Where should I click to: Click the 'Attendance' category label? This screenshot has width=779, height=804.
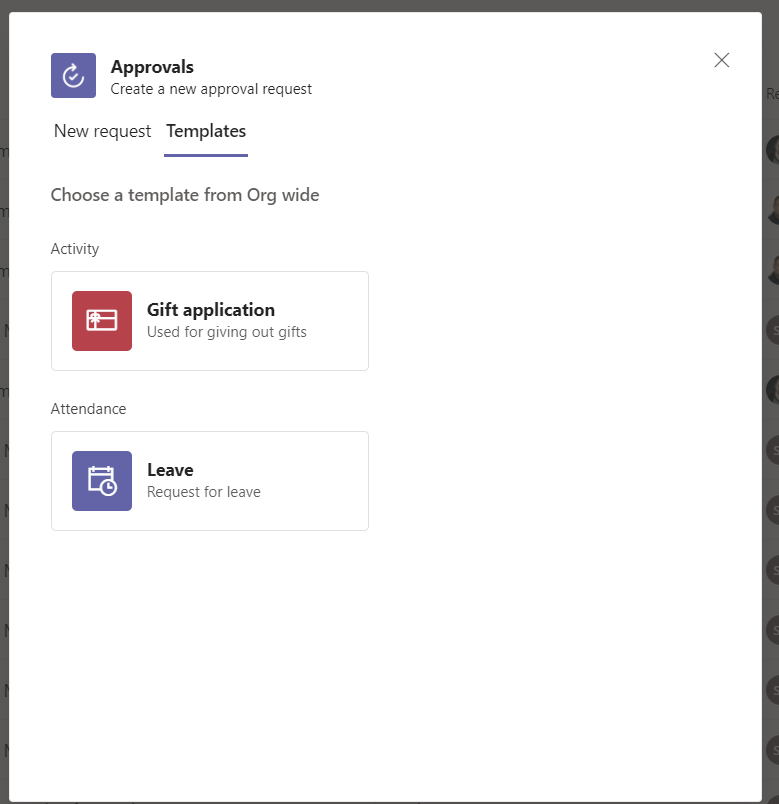click(x=88, y=409)
